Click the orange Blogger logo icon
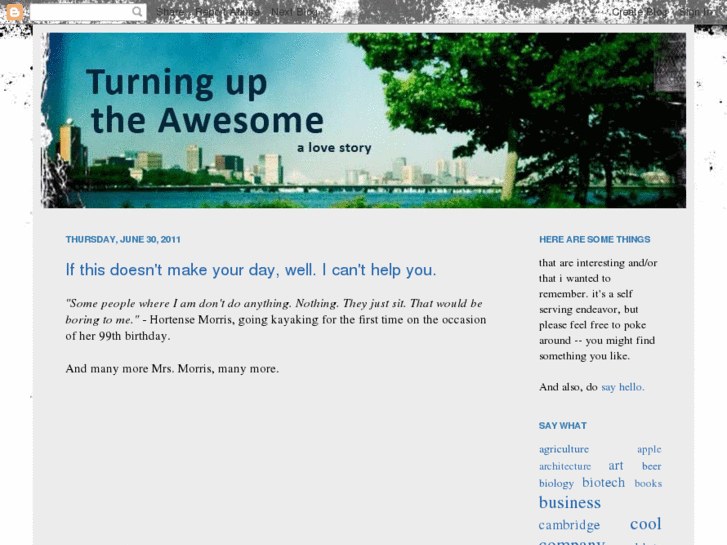 (14, 12)
